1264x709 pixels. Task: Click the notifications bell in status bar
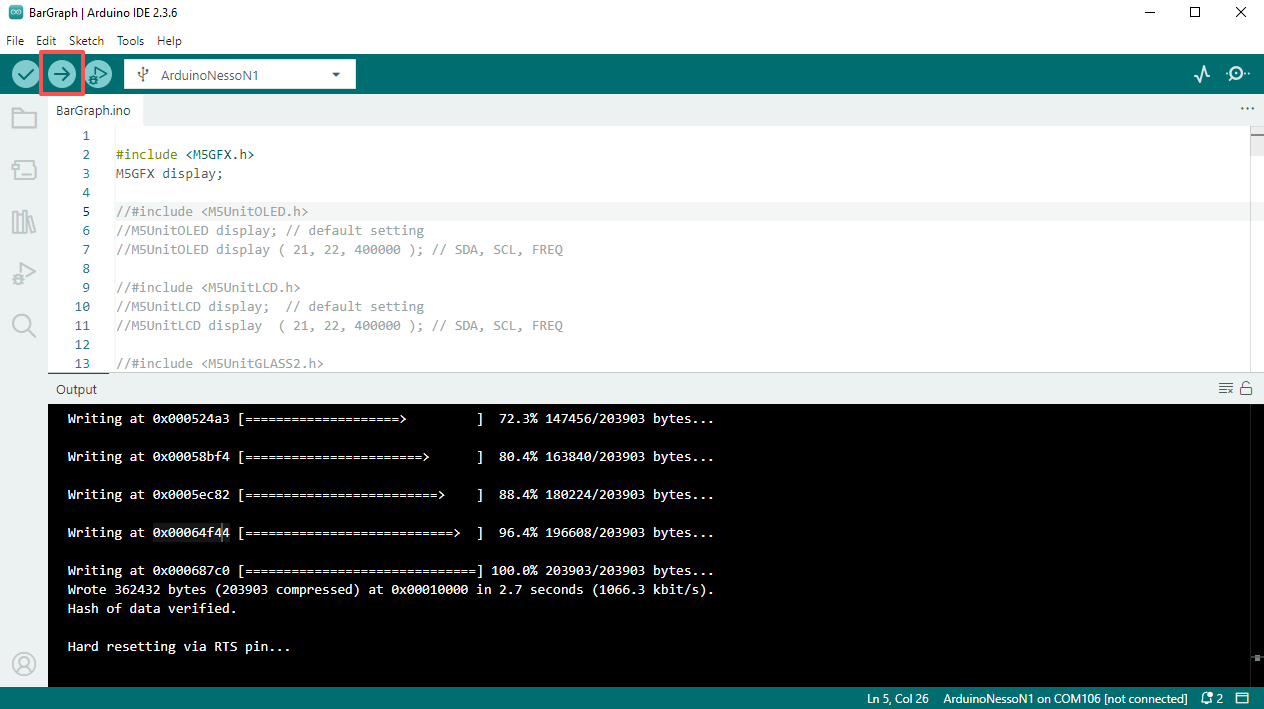coord(1212,698)
